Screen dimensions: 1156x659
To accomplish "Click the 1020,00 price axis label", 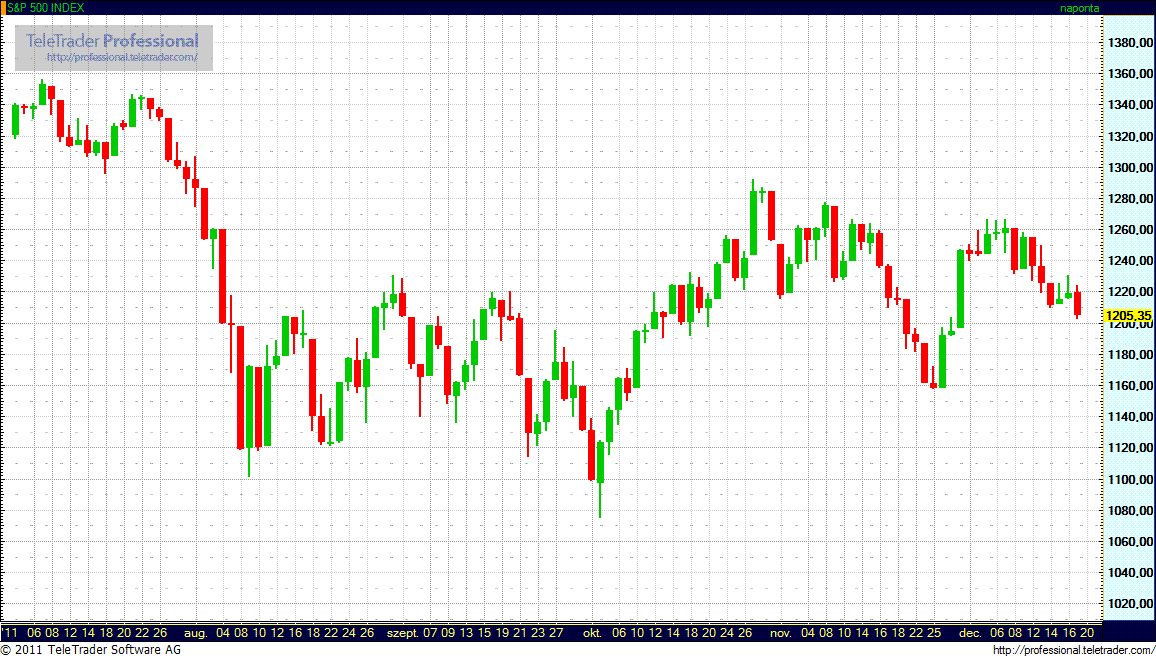I will click(1130, 604).
